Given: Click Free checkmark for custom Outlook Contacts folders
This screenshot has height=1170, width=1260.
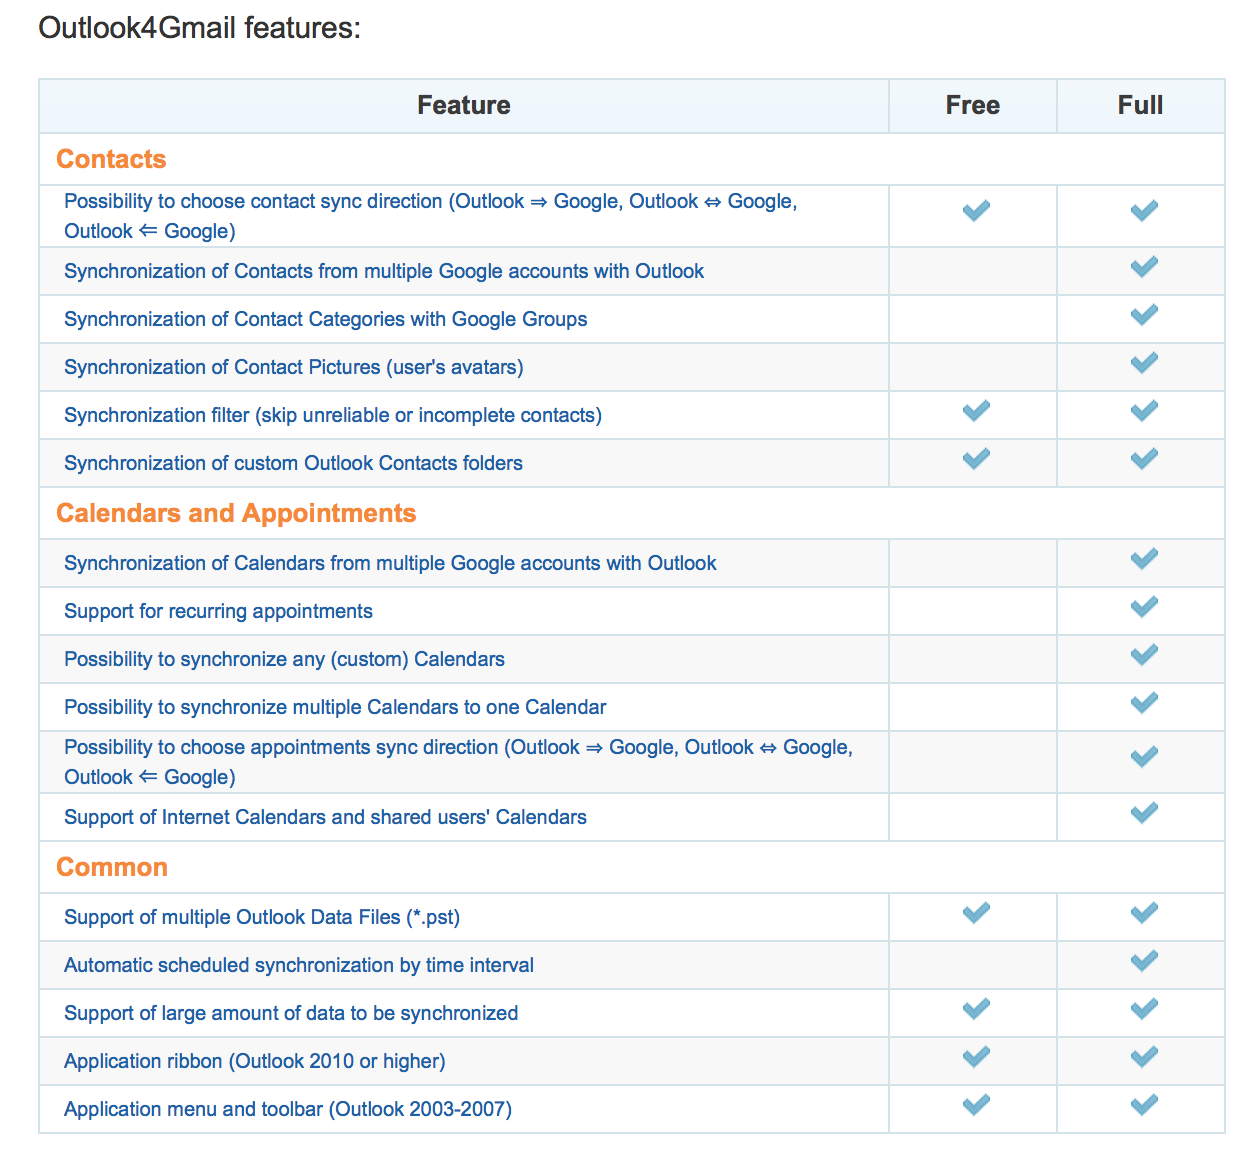Looking at the screenshot, I should coord(976,459).
